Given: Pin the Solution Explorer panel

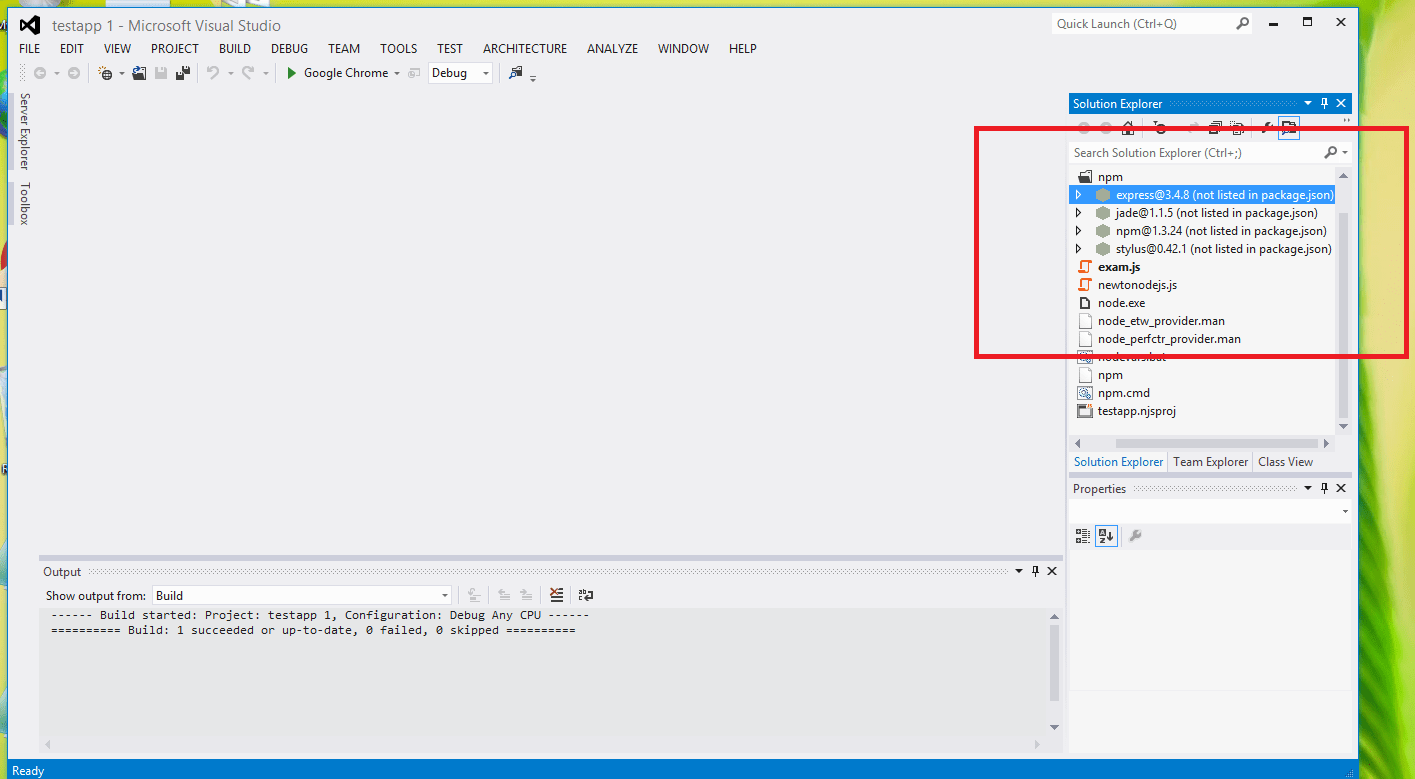Looking at the screenshot, I should coord(1324,103).
